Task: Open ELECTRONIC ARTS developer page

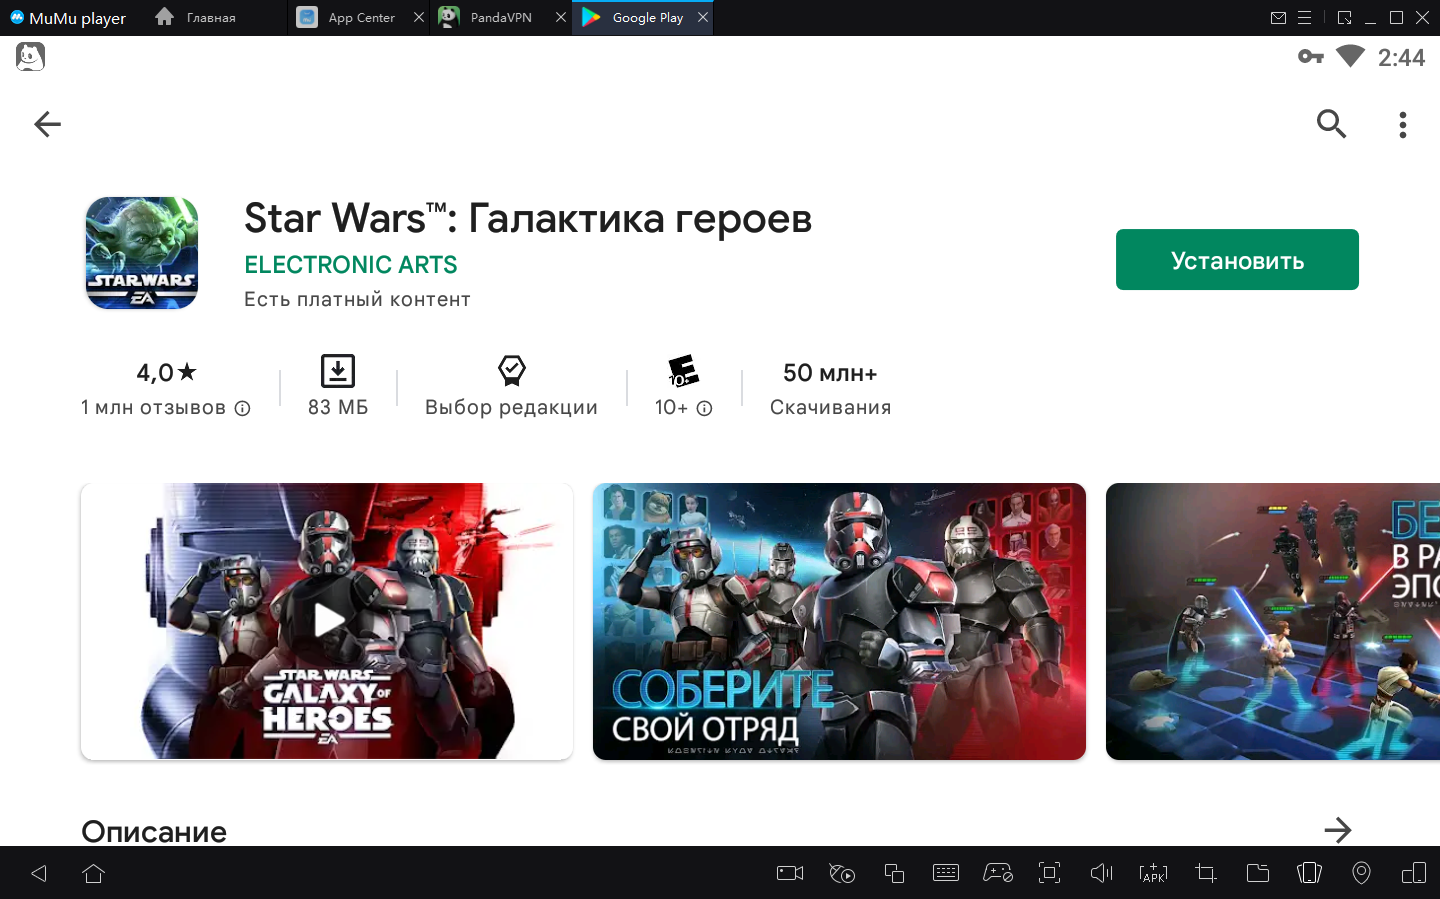Action: 350,265
